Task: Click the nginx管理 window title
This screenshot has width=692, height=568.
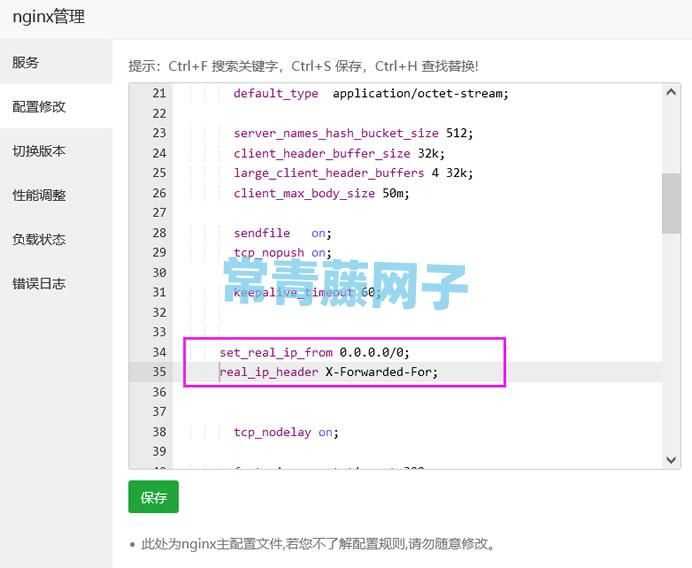Action: 49,17
